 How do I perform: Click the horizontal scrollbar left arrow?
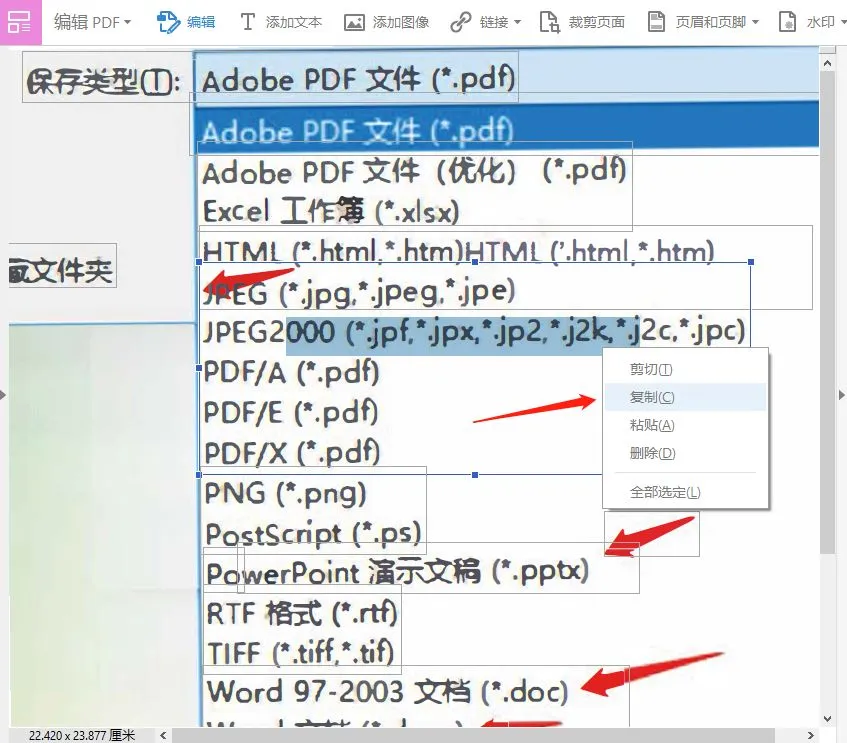[x=163, y=735]
